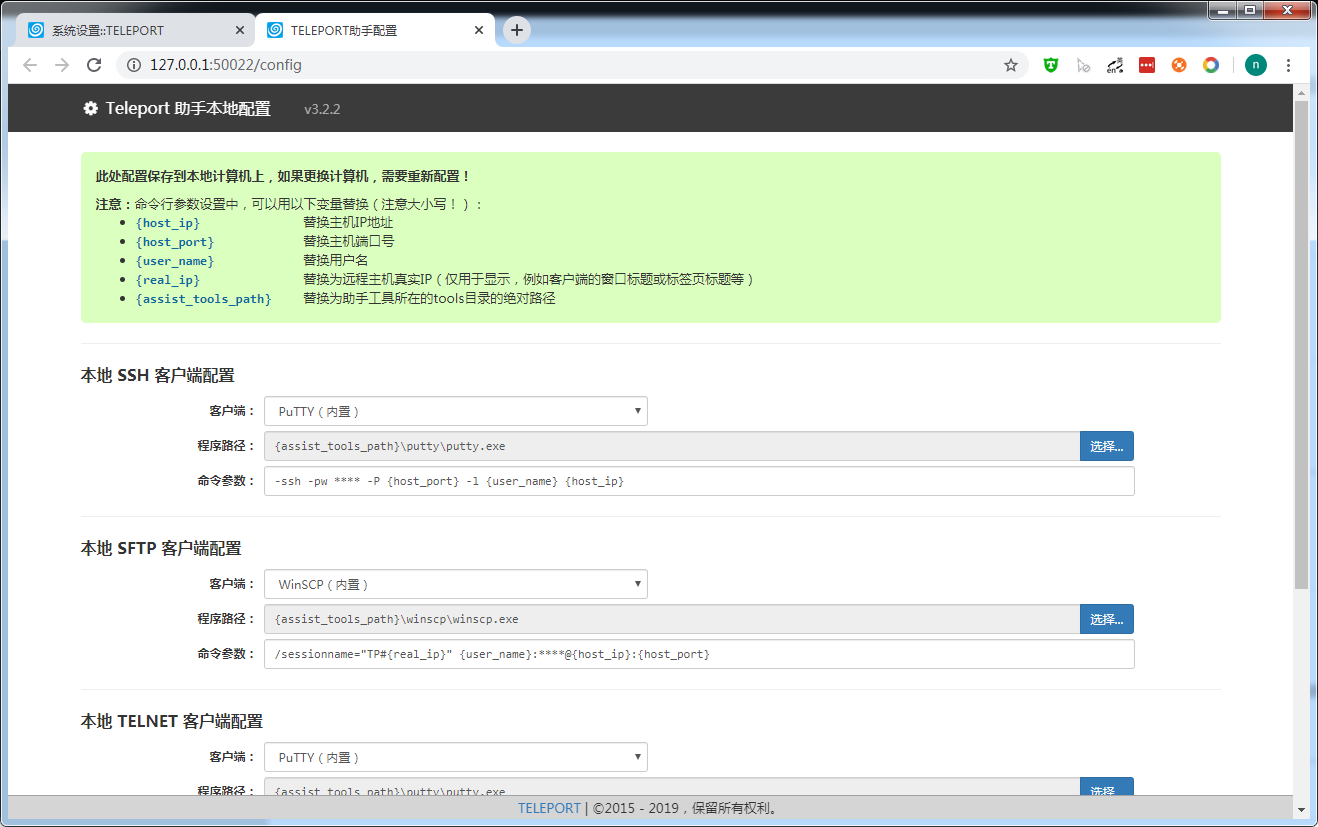The height and width of the screenshot is (827, 1318).
Task: Click the {user_name} variable text
Action: pos(175,261)
